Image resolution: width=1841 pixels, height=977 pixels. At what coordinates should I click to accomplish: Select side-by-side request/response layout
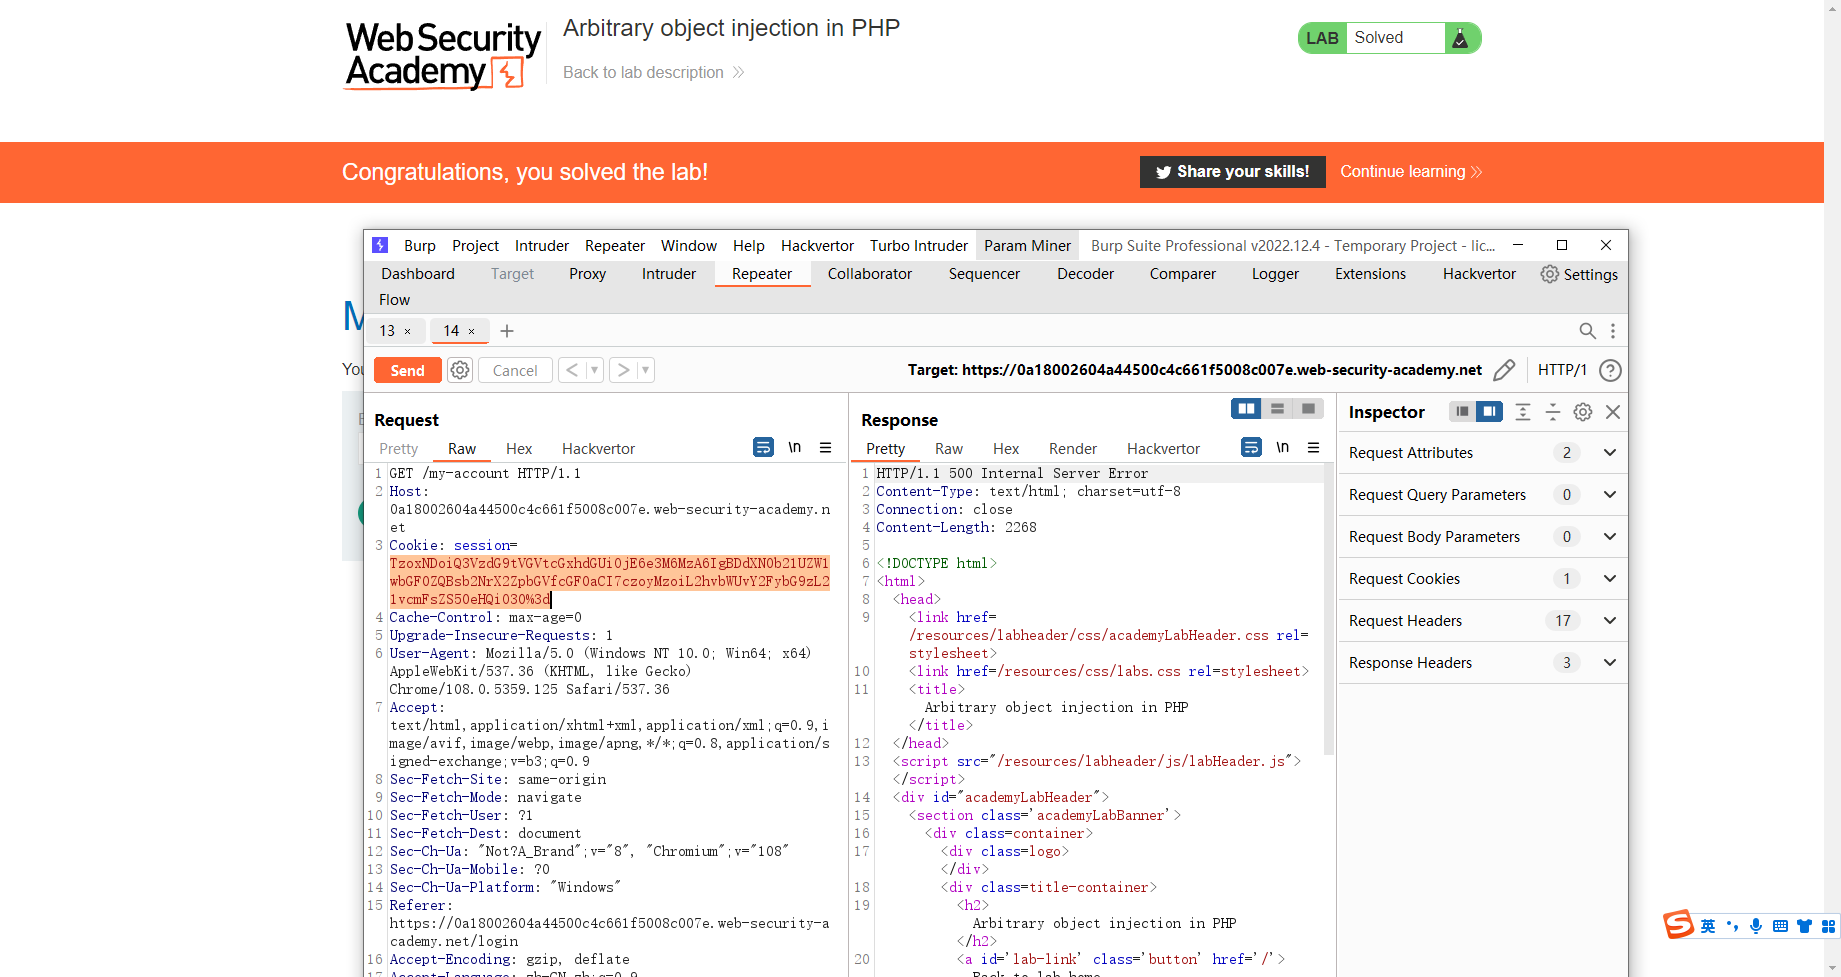click(1246, 408)
